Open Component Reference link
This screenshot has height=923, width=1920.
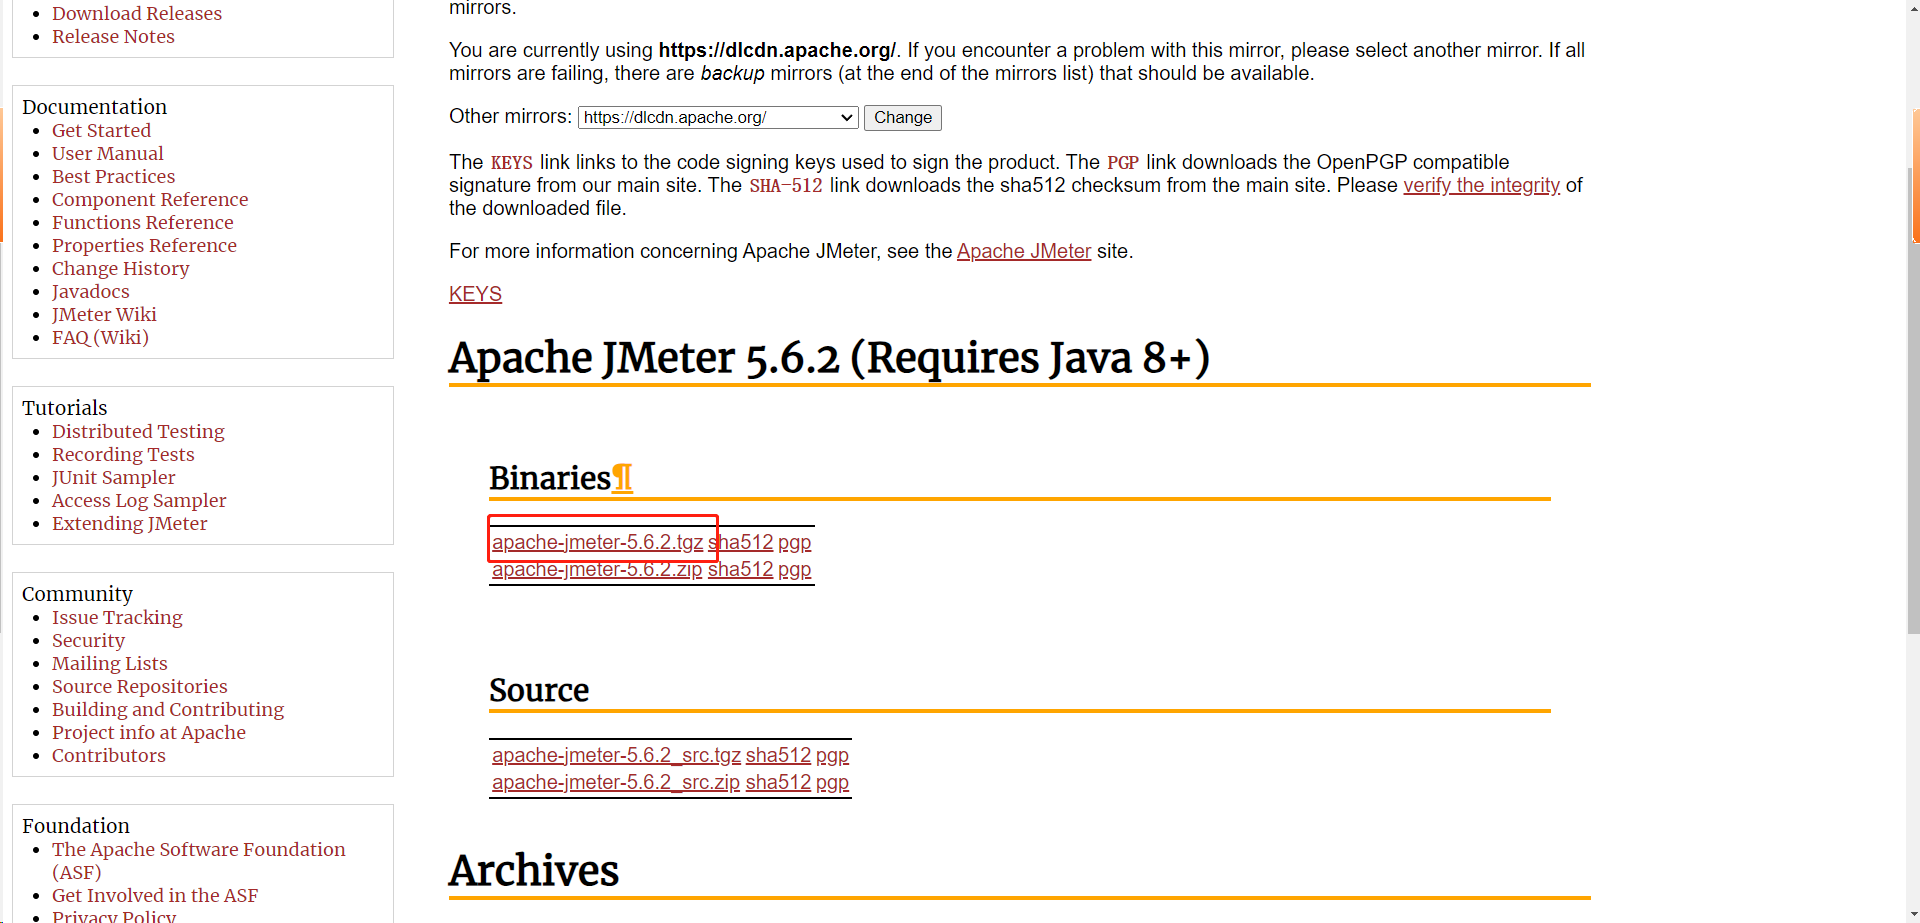pos(150,199)
